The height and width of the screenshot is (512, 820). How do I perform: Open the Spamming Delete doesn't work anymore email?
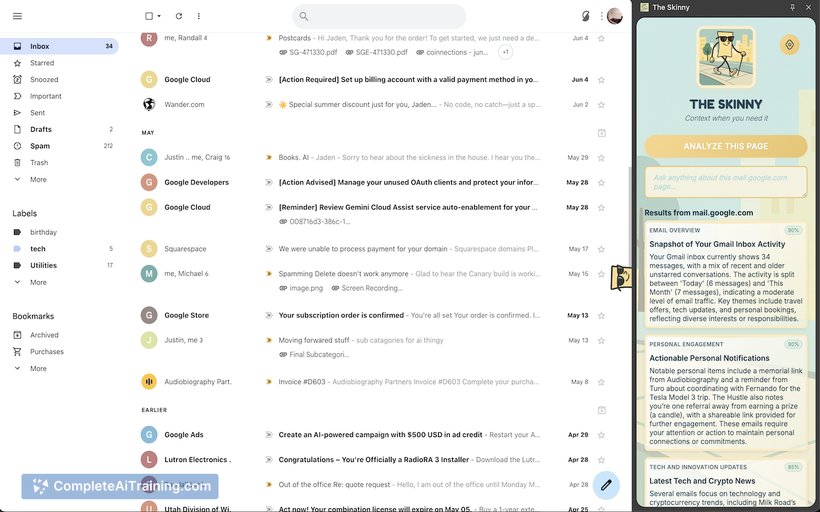[x=374, y=280]
